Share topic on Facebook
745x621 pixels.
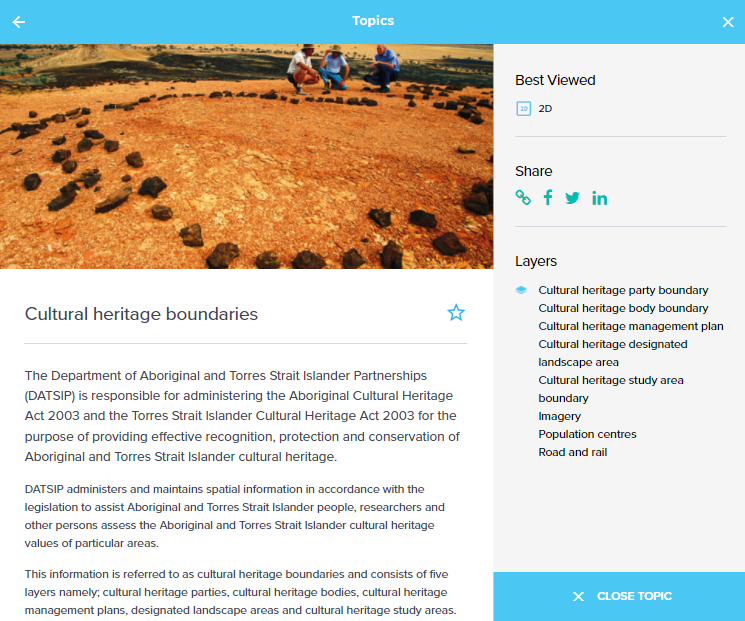(548, 197)
